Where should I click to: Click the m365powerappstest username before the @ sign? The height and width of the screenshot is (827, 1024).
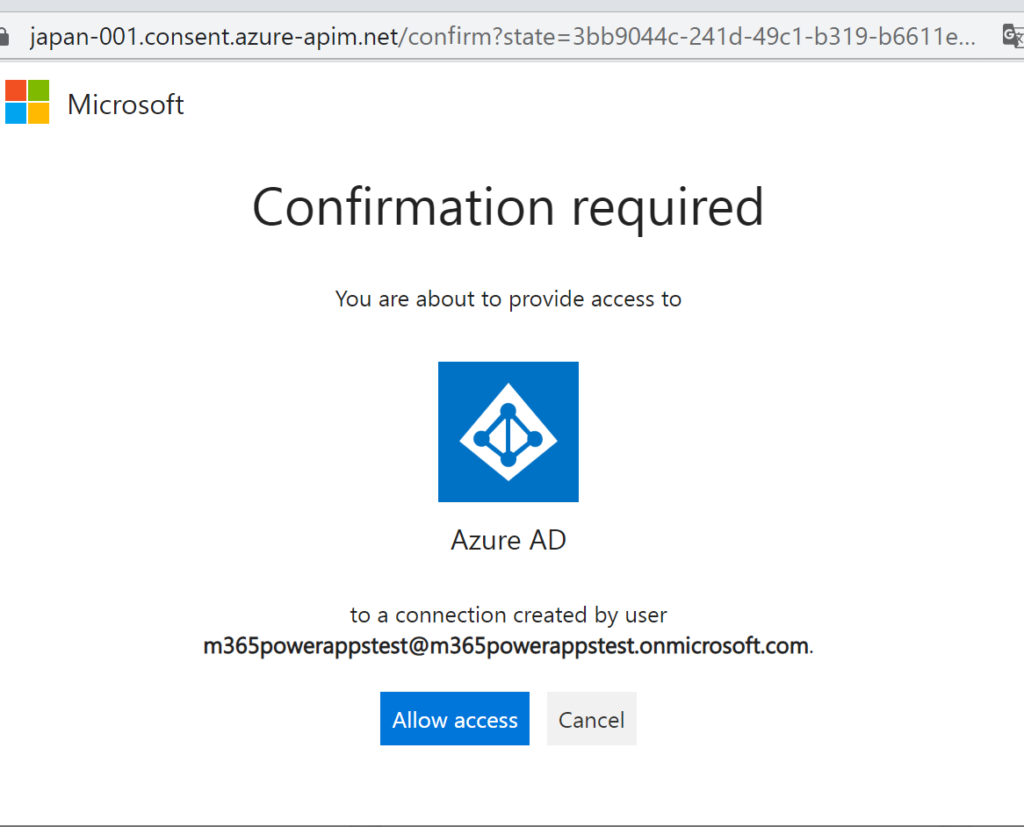pos(300,646)
